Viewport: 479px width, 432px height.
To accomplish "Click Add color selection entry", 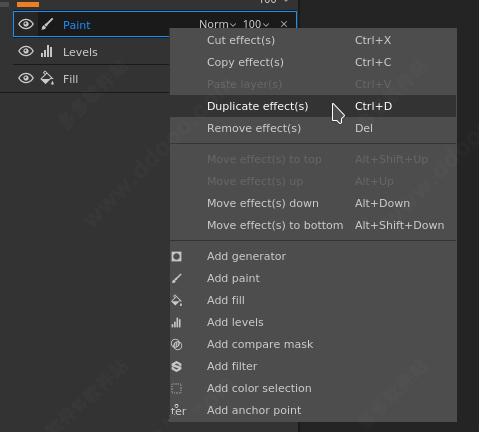I will pos(313,388).
